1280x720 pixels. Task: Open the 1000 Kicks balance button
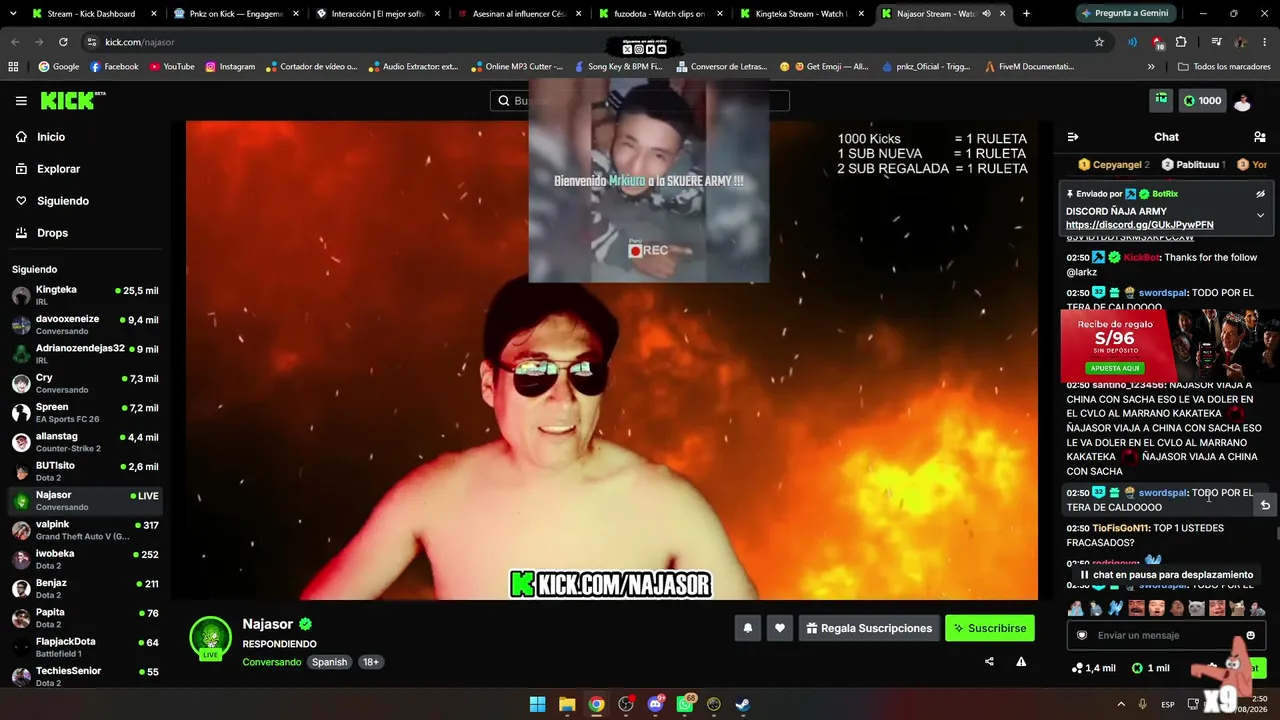[1202, 101]
